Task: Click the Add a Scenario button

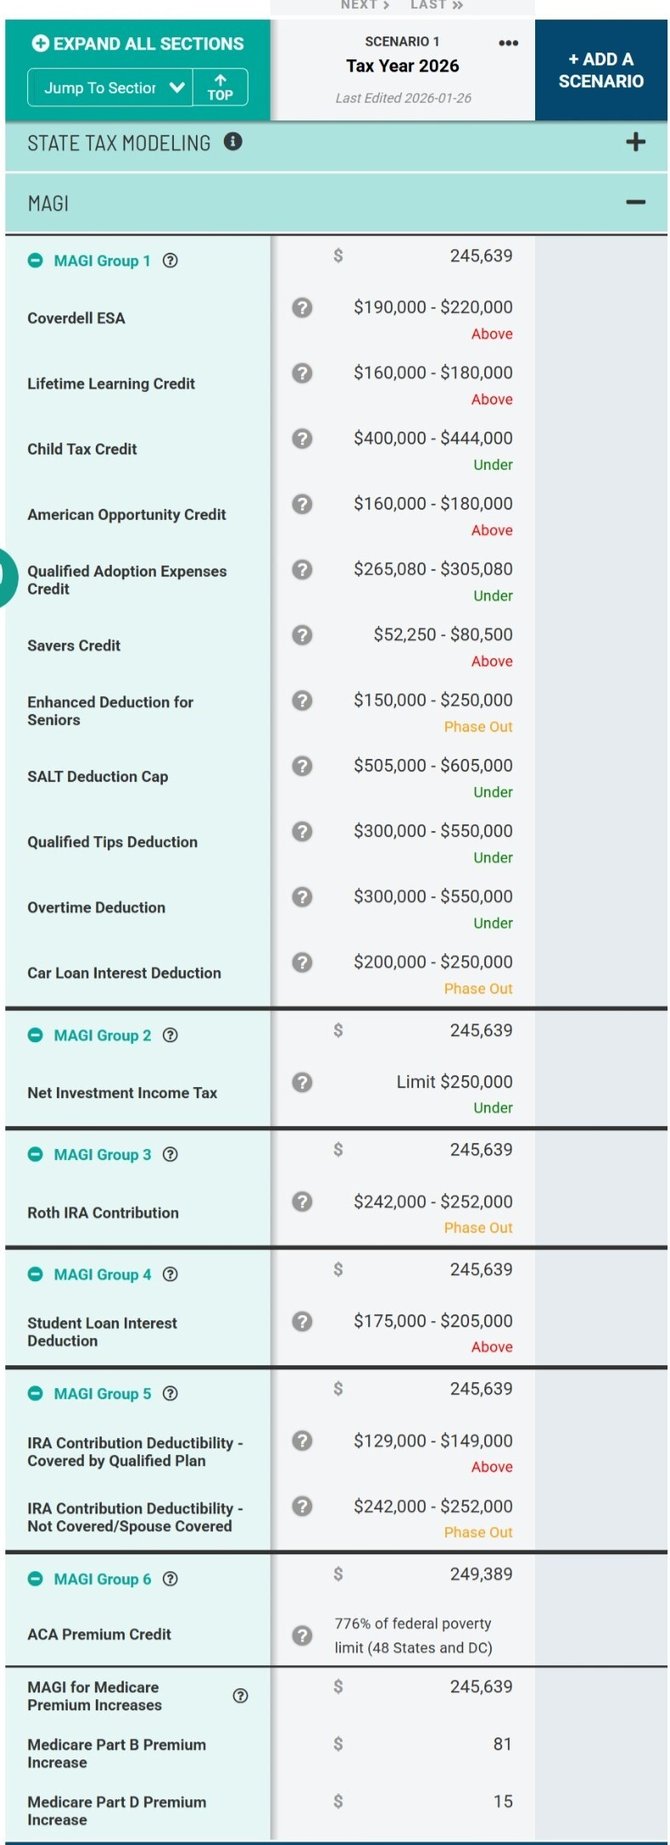Action: point(601,70)
